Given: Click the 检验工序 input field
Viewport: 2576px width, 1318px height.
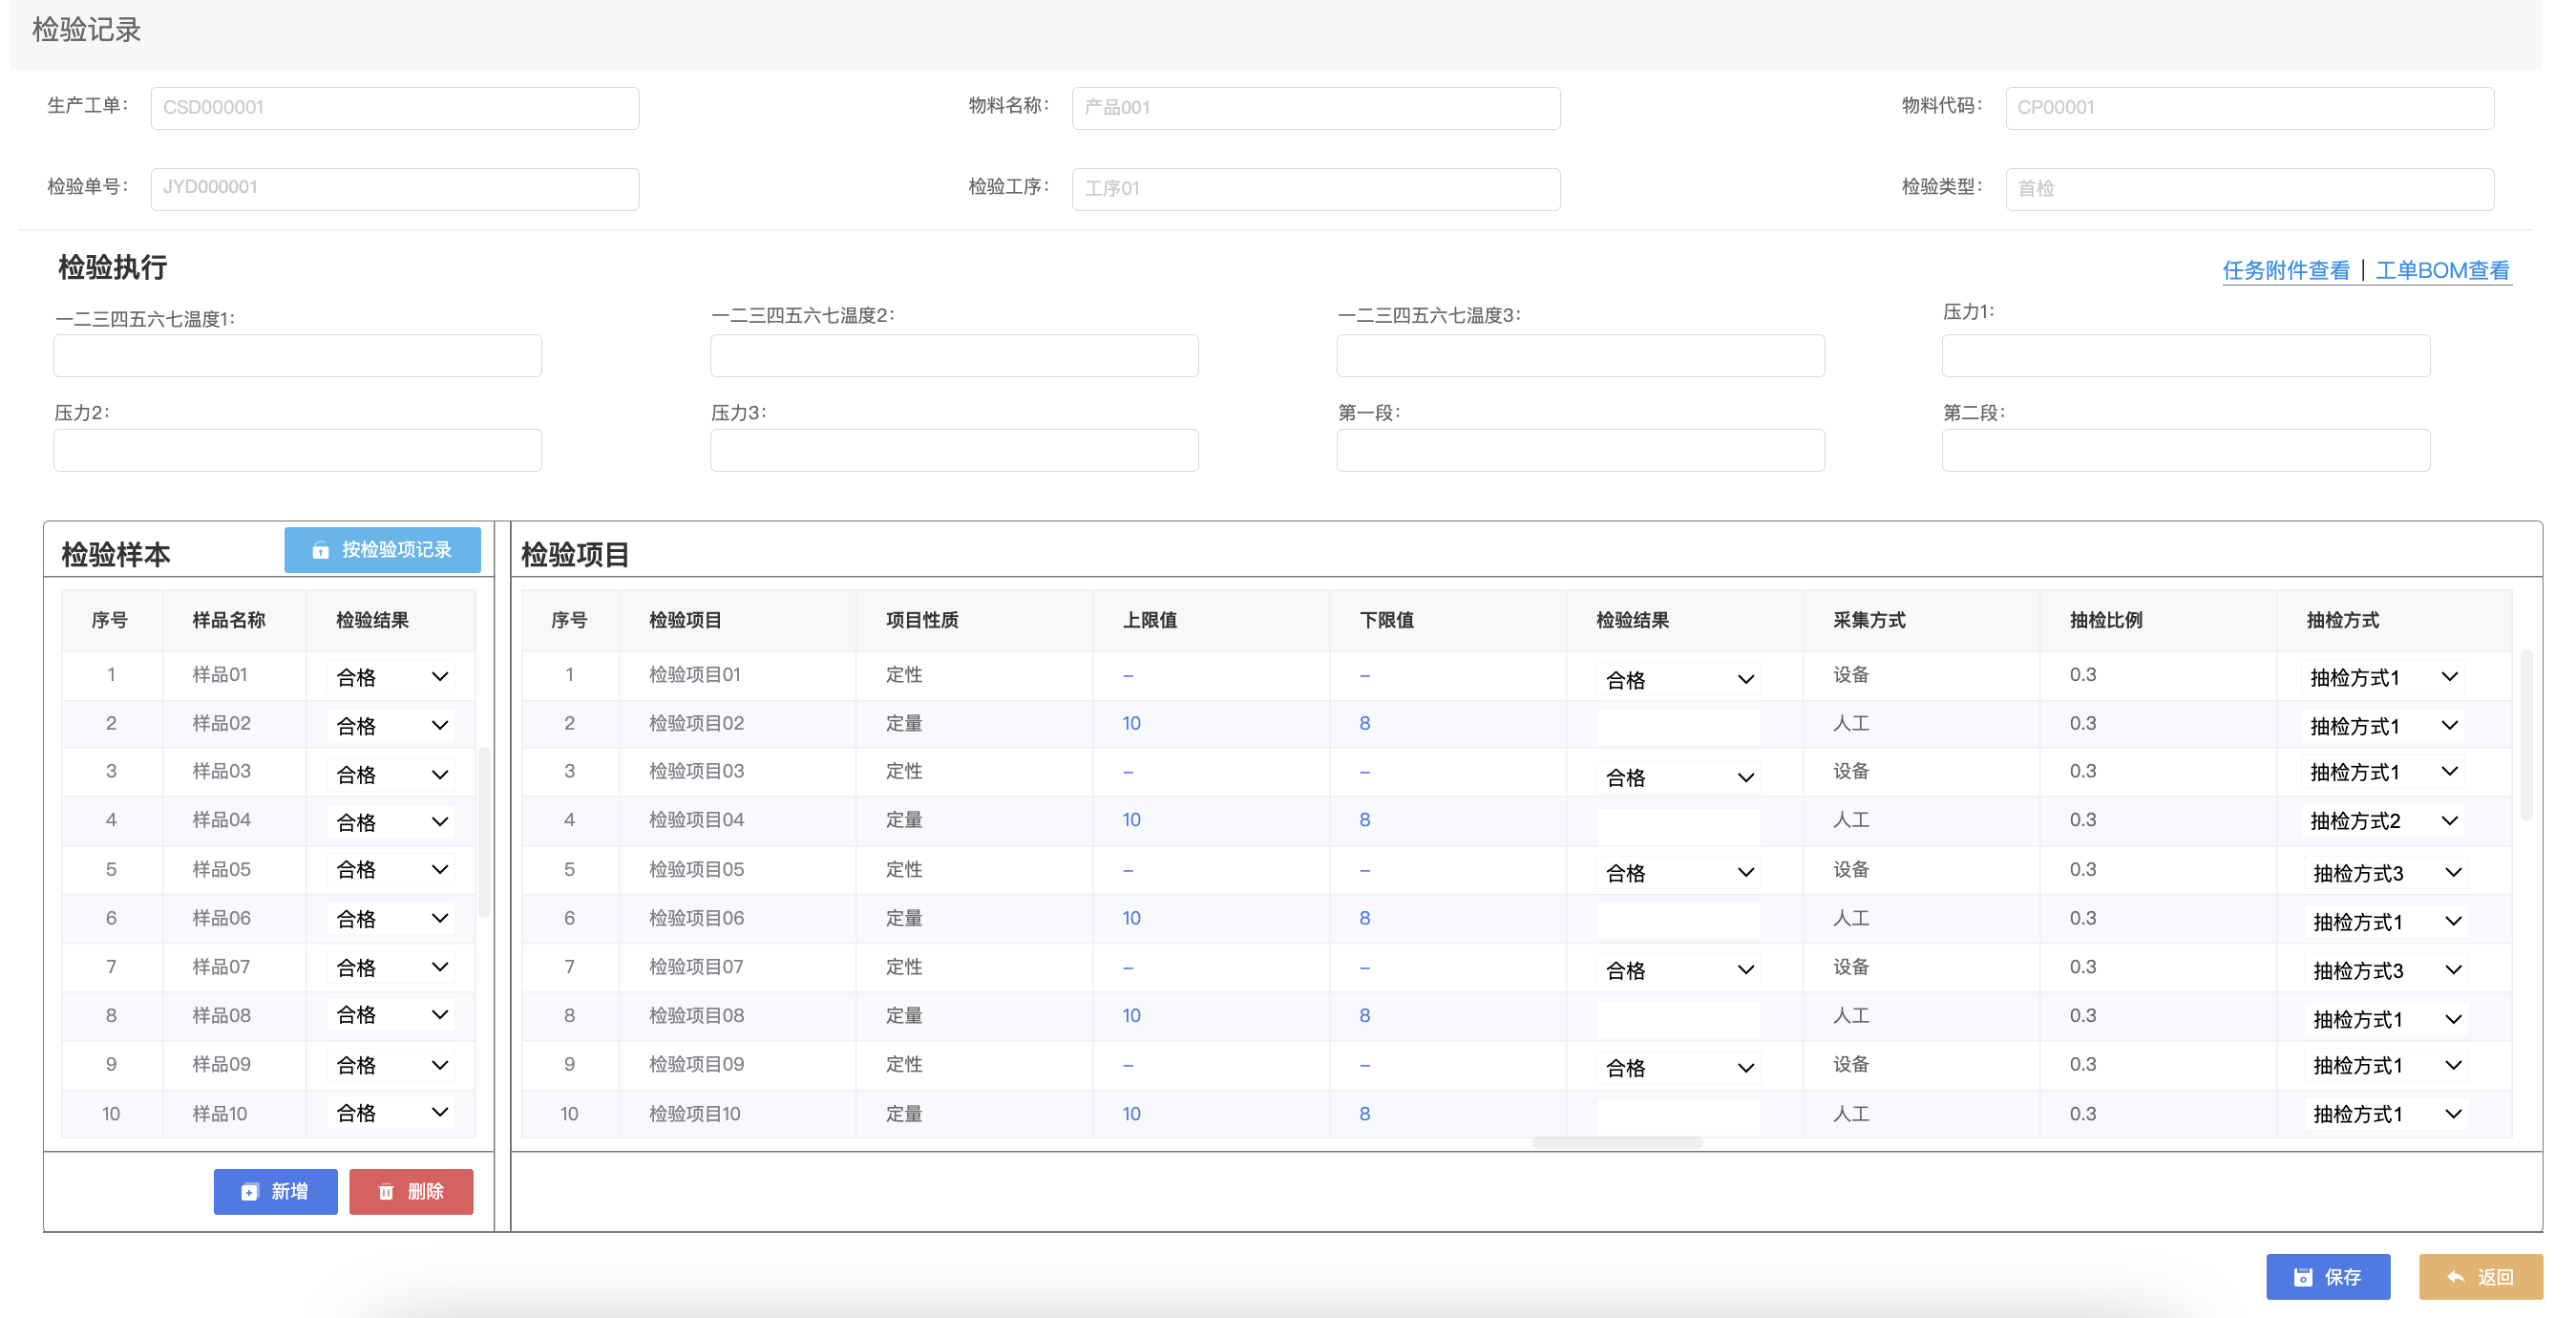Looking at the screenshot, I should pos(1316,189).
